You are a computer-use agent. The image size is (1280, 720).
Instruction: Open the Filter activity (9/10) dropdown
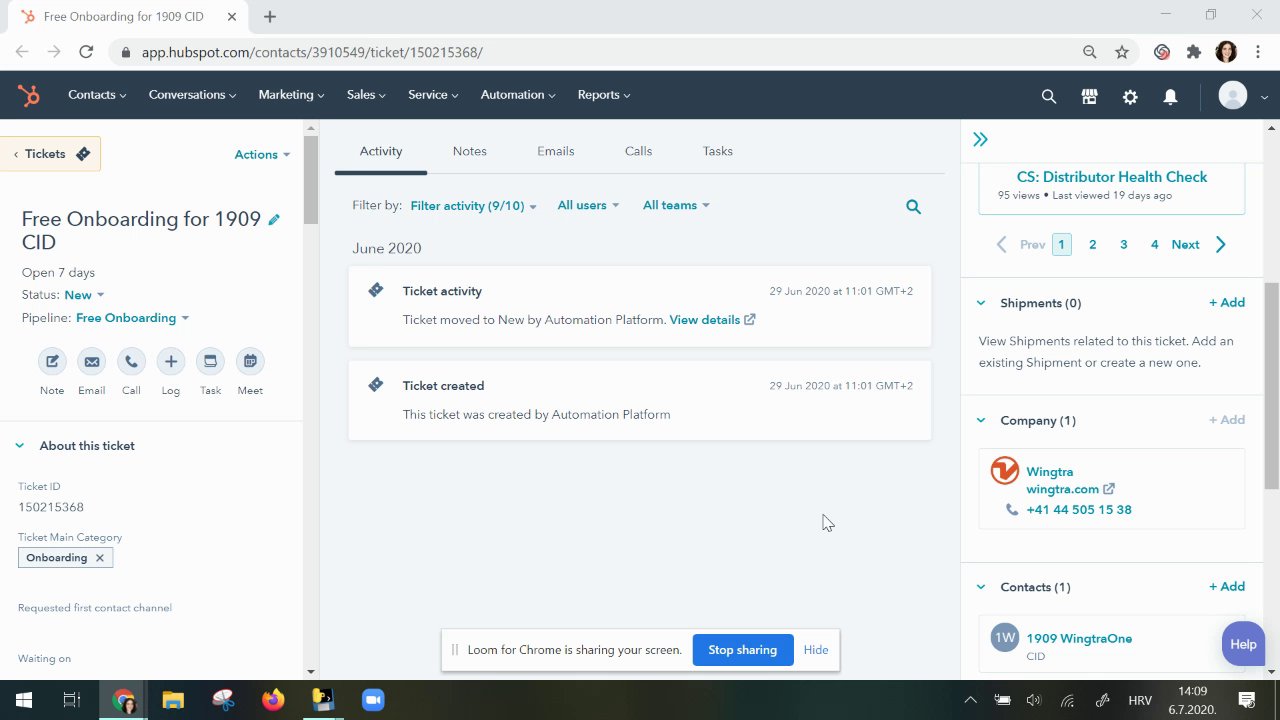point(474,206)
